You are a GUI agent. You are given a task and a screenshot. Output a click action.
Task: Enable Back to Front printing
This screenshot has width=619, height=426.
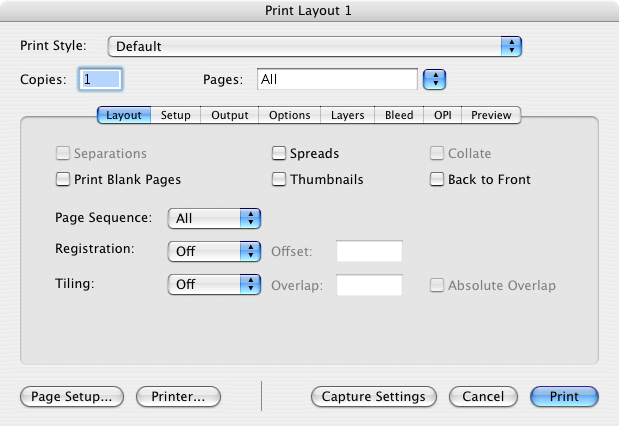point(437,180)
